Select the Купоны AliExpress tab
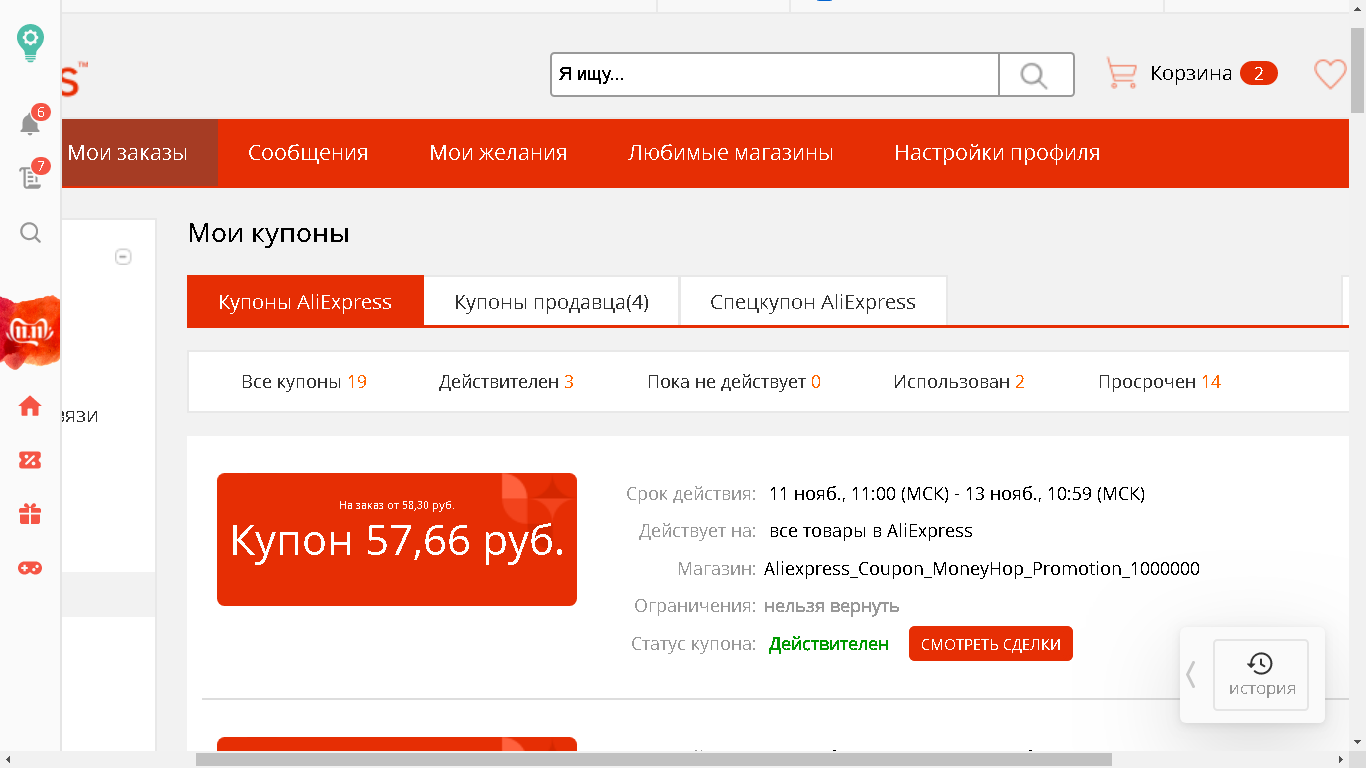The image size is (1366, 768). pyautogui.click(x=305, y=301)
